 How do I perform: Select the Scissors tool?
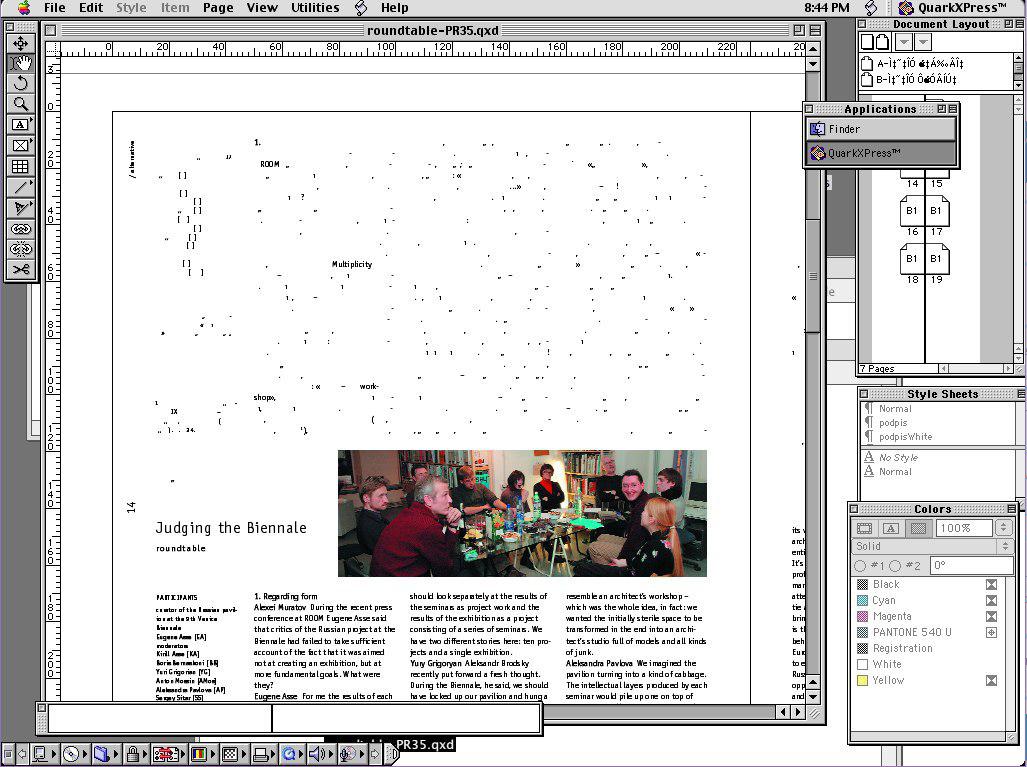[x=20, y=269]
